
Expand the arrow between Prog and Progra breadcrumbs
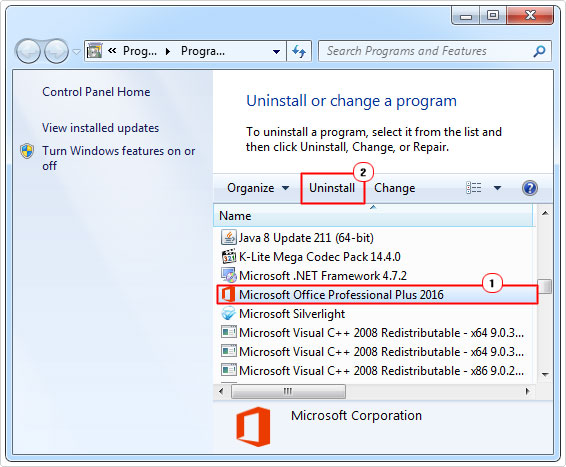tap(168, 52)
